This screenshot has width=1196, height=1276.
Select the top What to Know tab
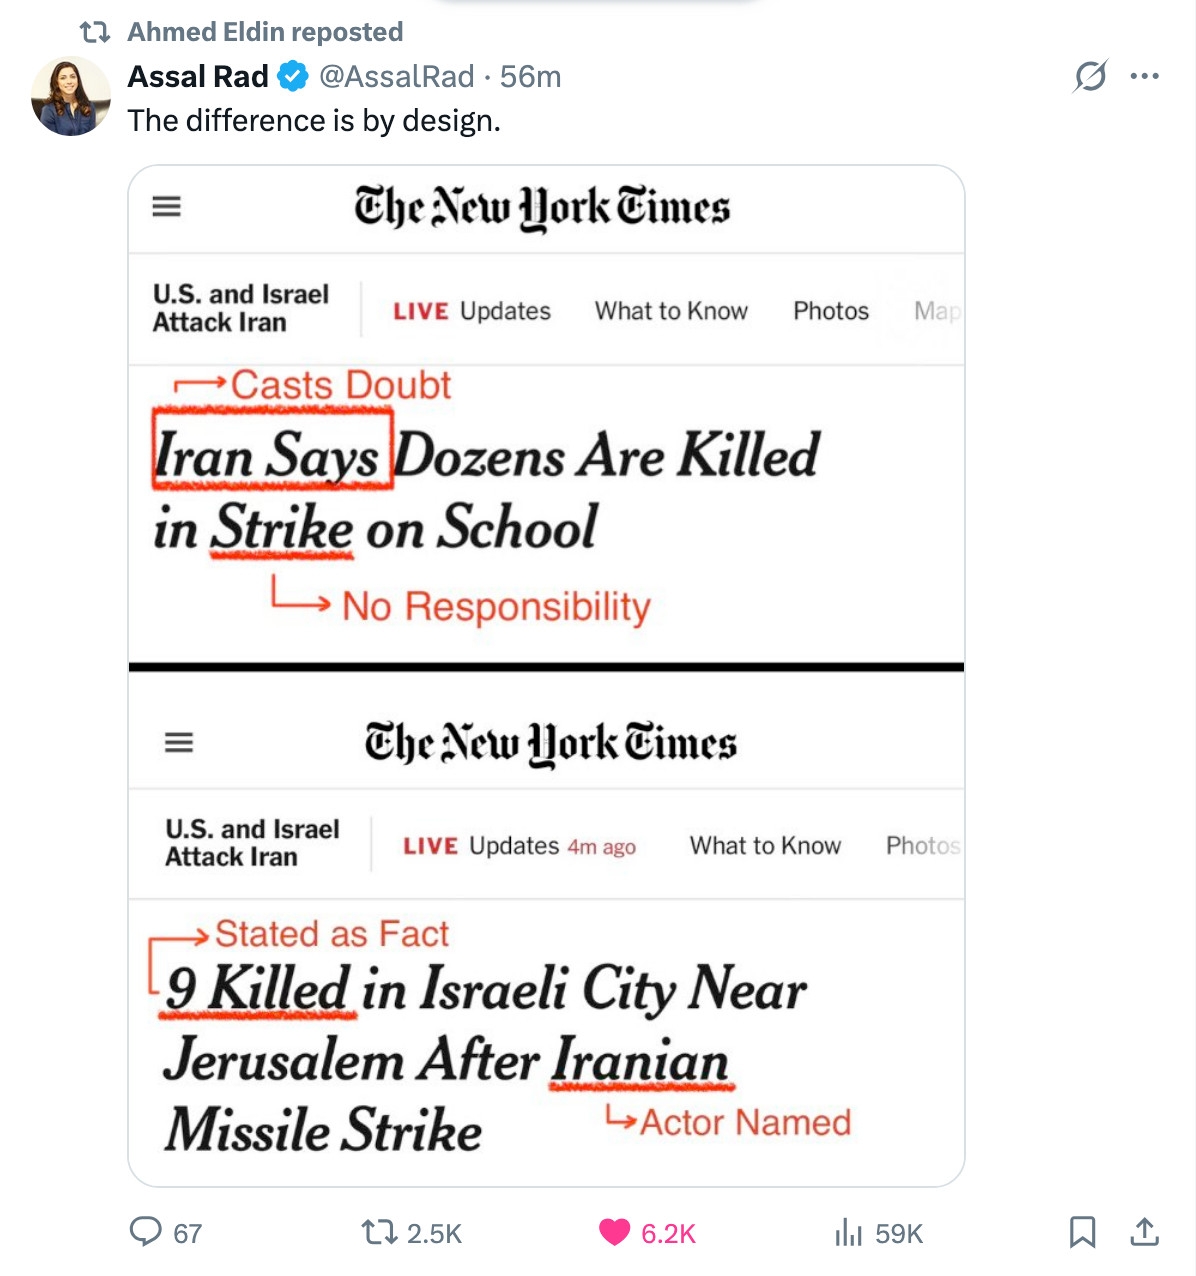671,311
